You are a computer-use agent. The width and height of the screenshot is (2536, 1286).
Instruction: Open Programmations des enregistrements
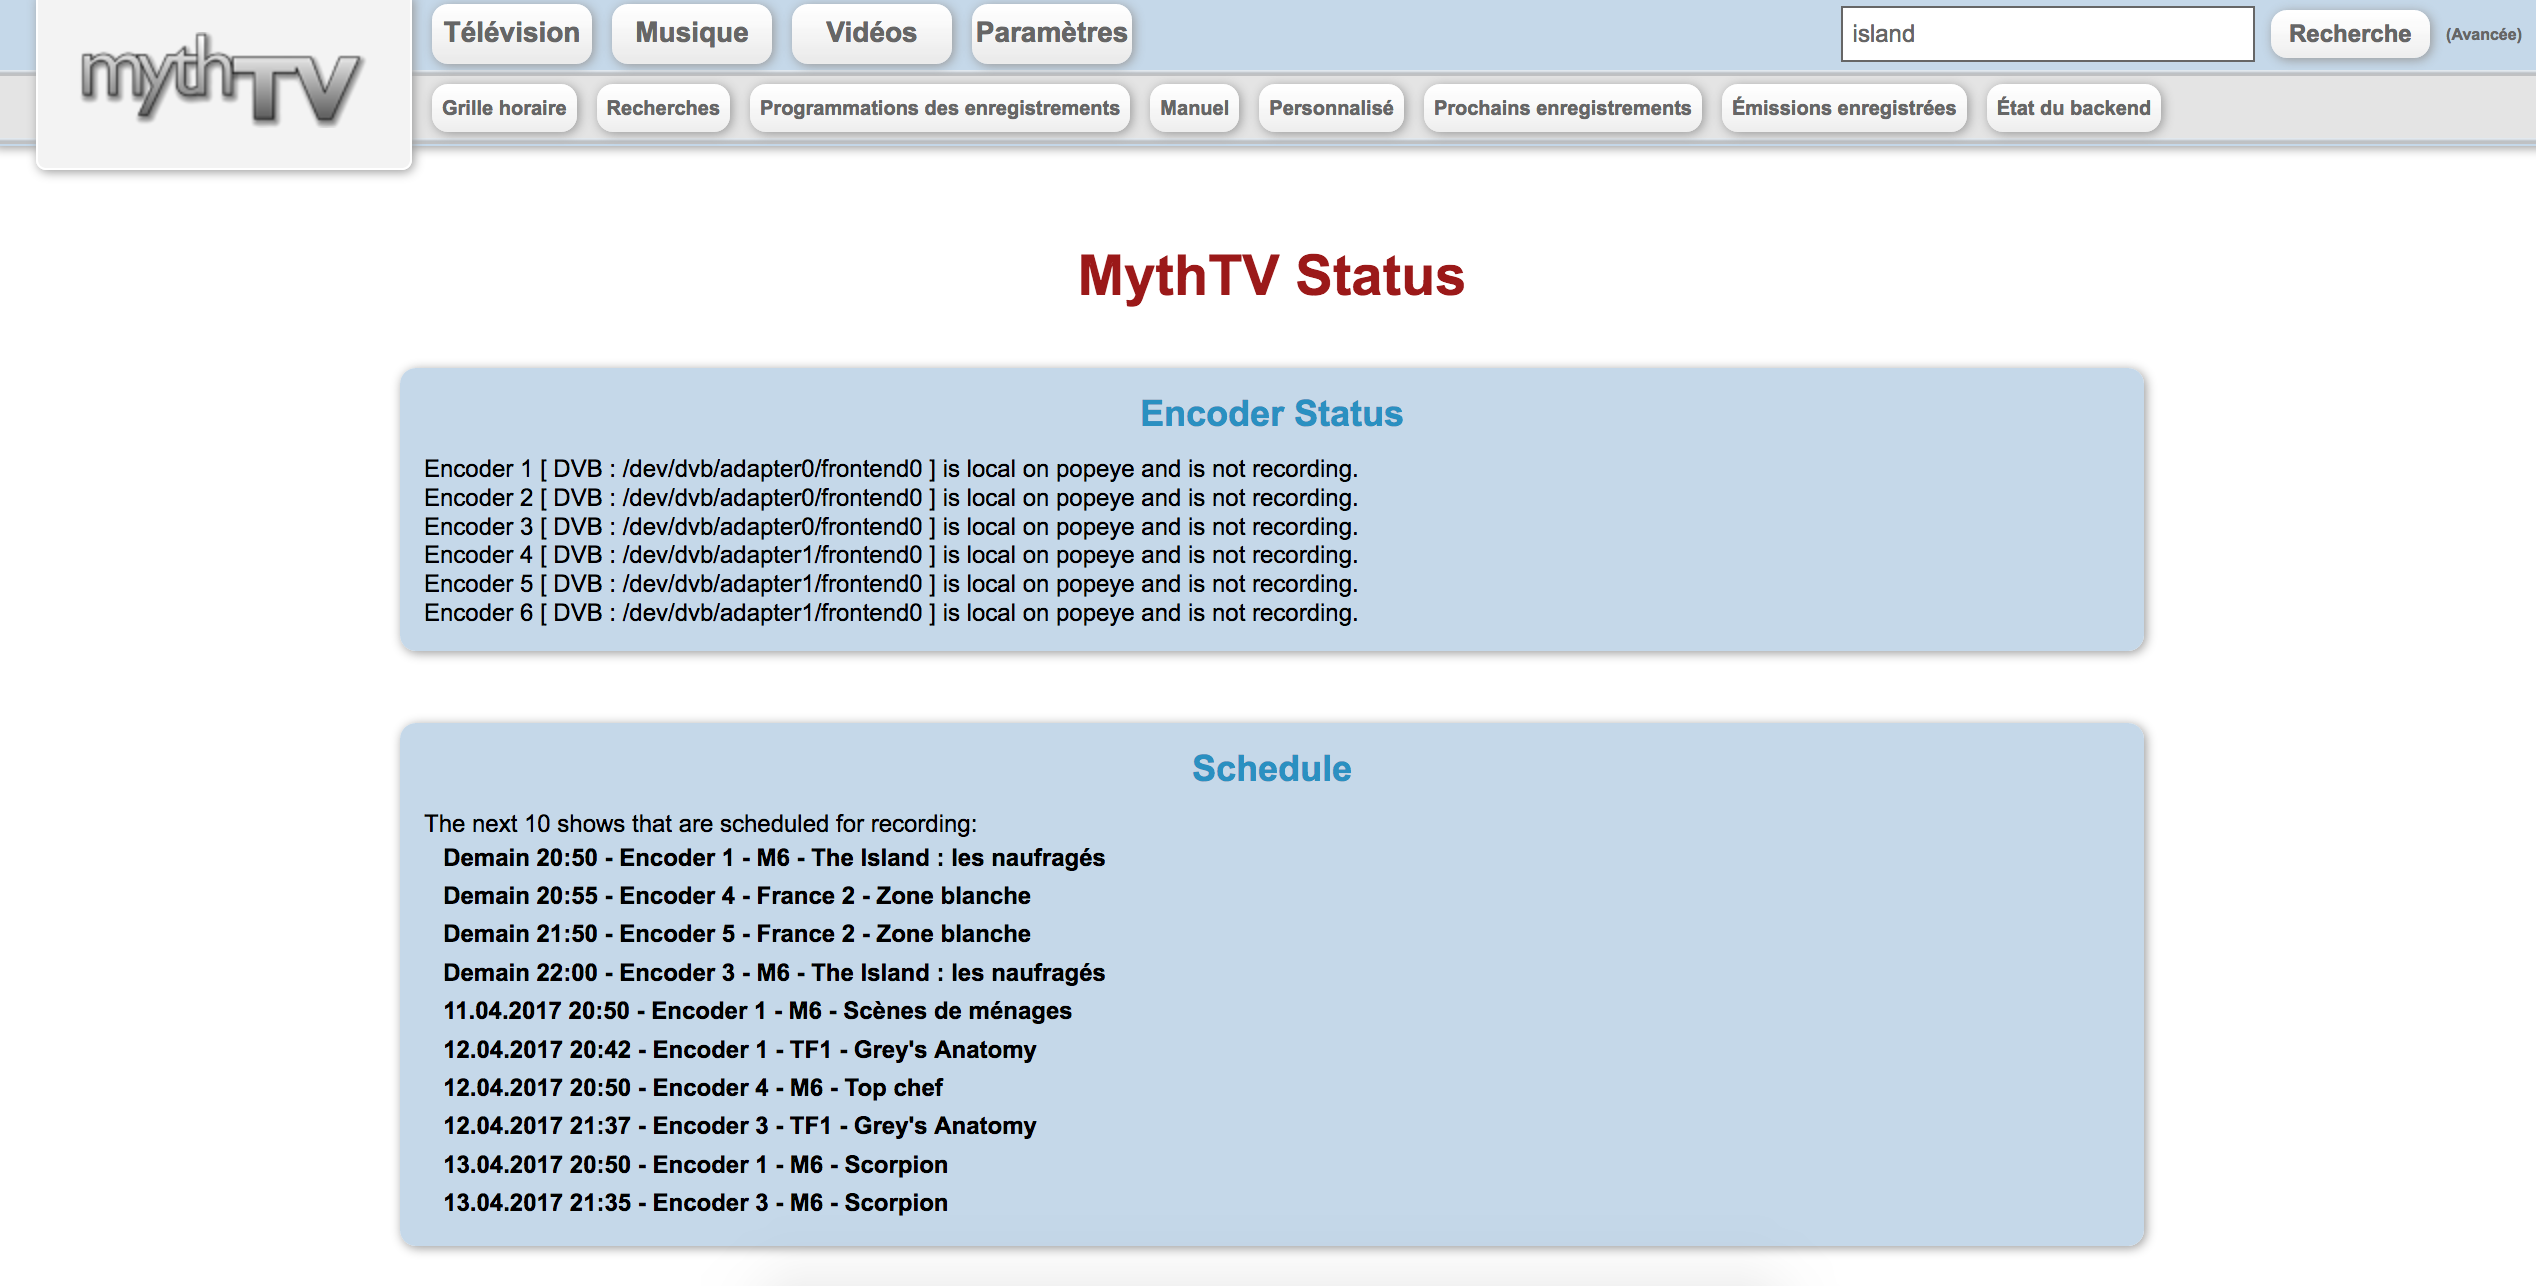pyautogui.click(x=940, y=108)
